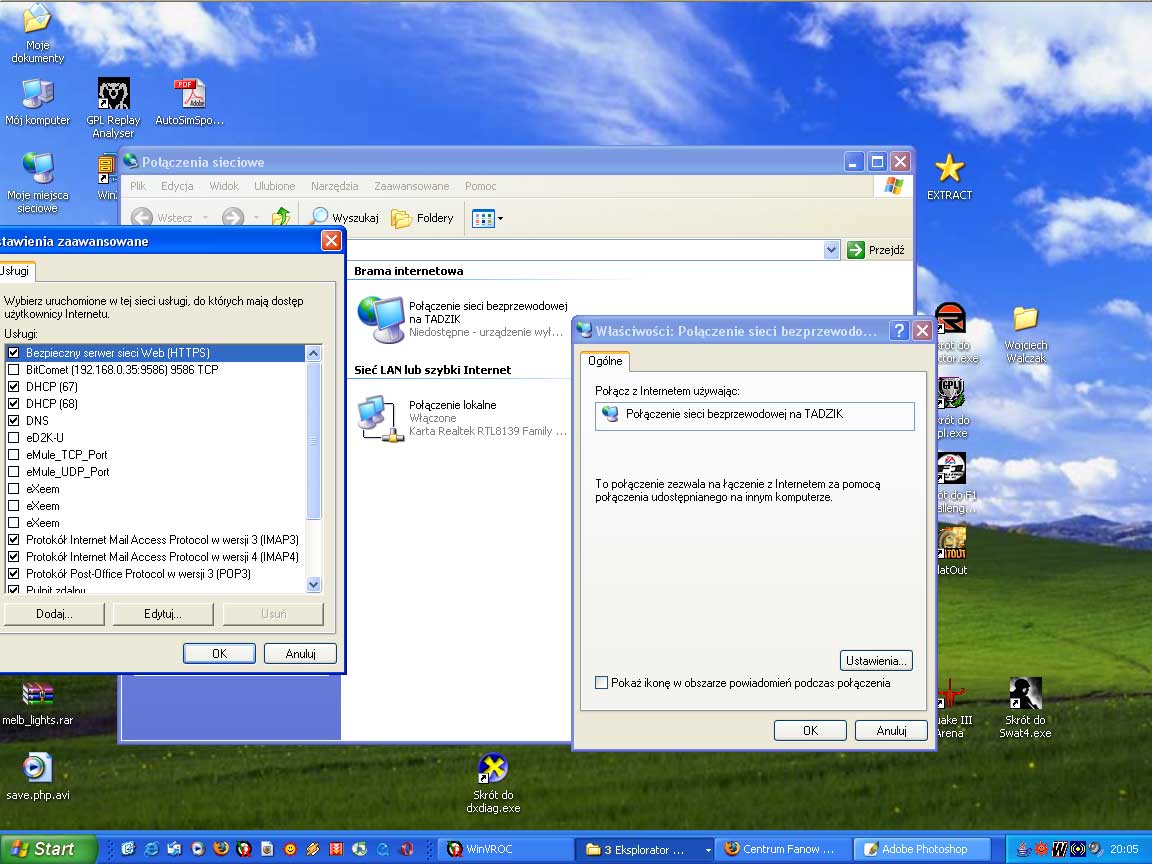The width and height of the screenshot is (1152, 864).
Task: Open the Wyszukaj search toolbar icon
Action: [x=320, y=218]
